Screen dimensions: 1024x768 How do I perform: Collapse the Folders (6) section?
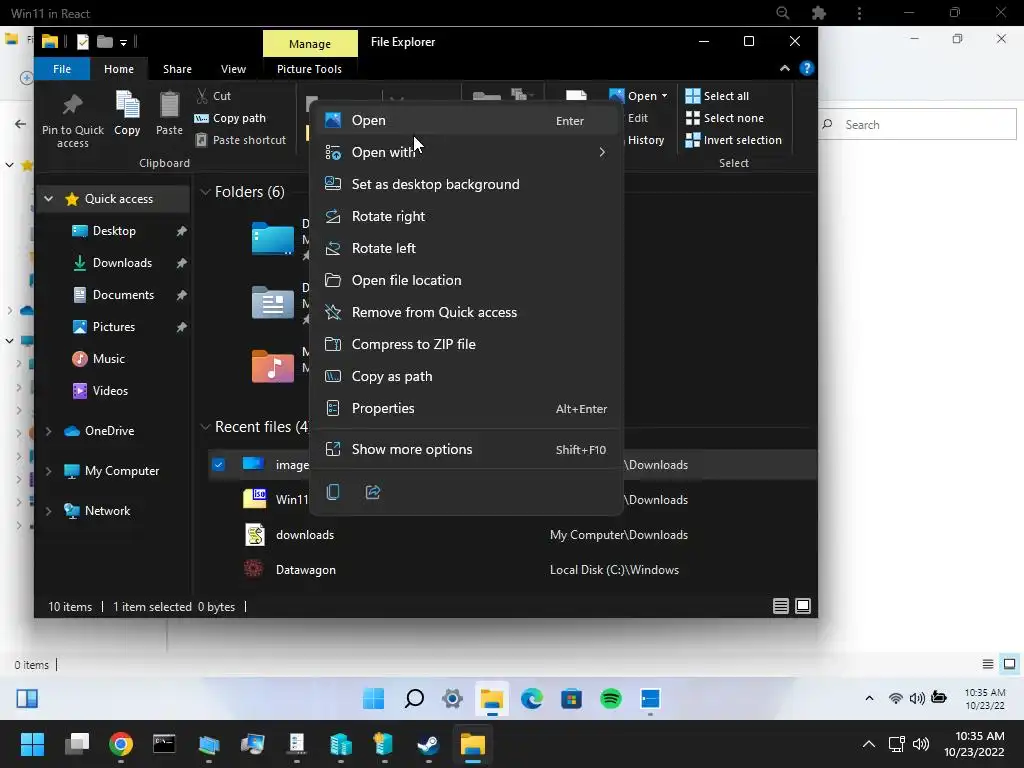coord(205,191)
